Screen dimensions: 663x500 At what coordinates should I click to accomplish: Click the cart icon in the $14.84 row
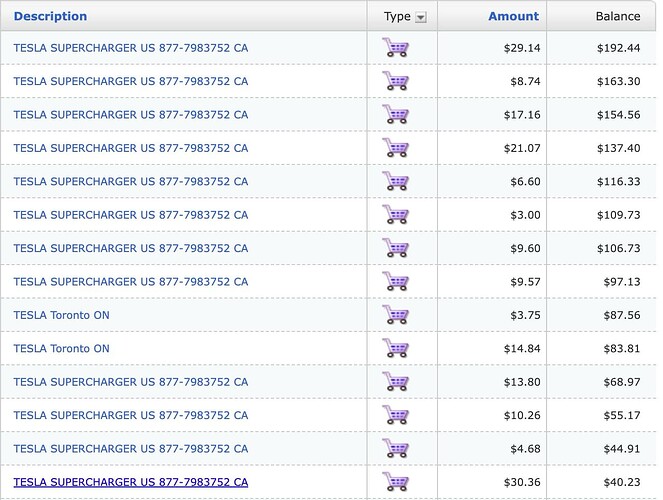click(x=395, y=348)
